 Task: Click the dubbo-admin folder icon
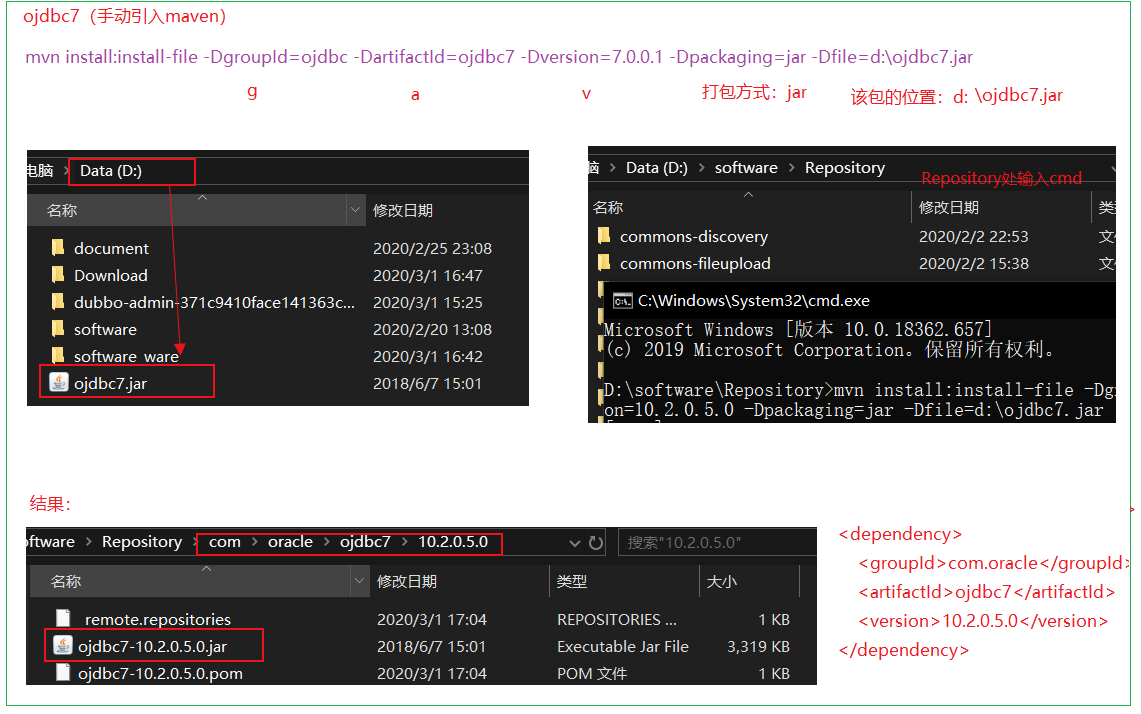tap(58, 302)
